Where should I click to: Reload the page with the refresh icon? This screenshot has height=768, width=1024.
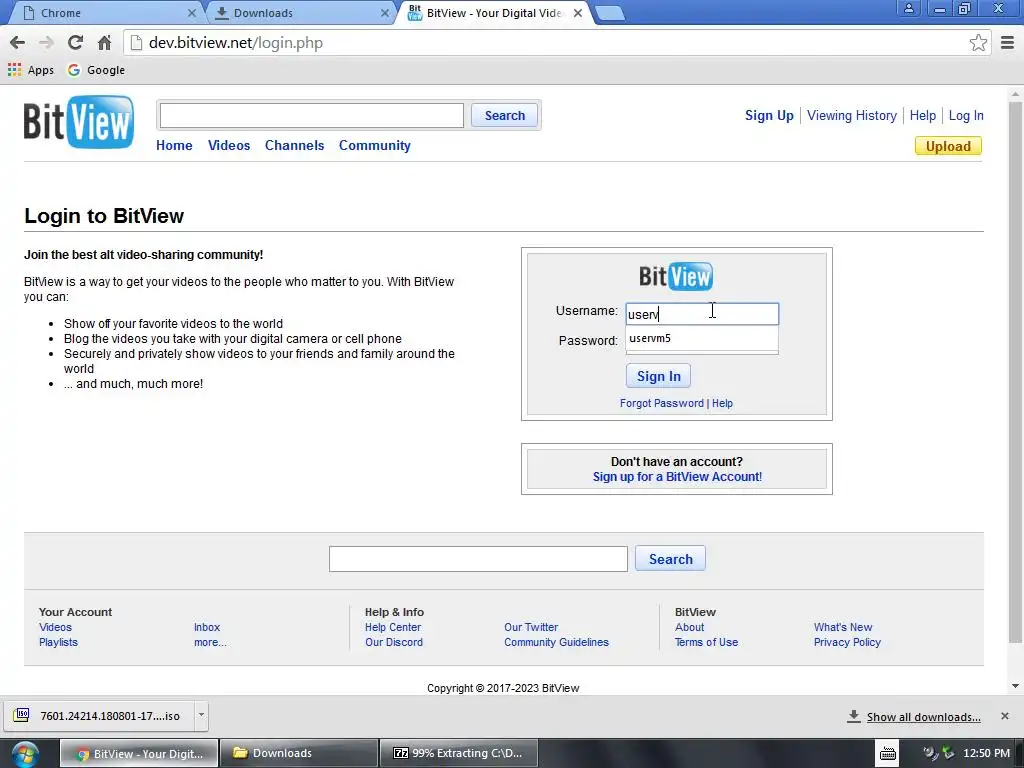click(75, 43)
